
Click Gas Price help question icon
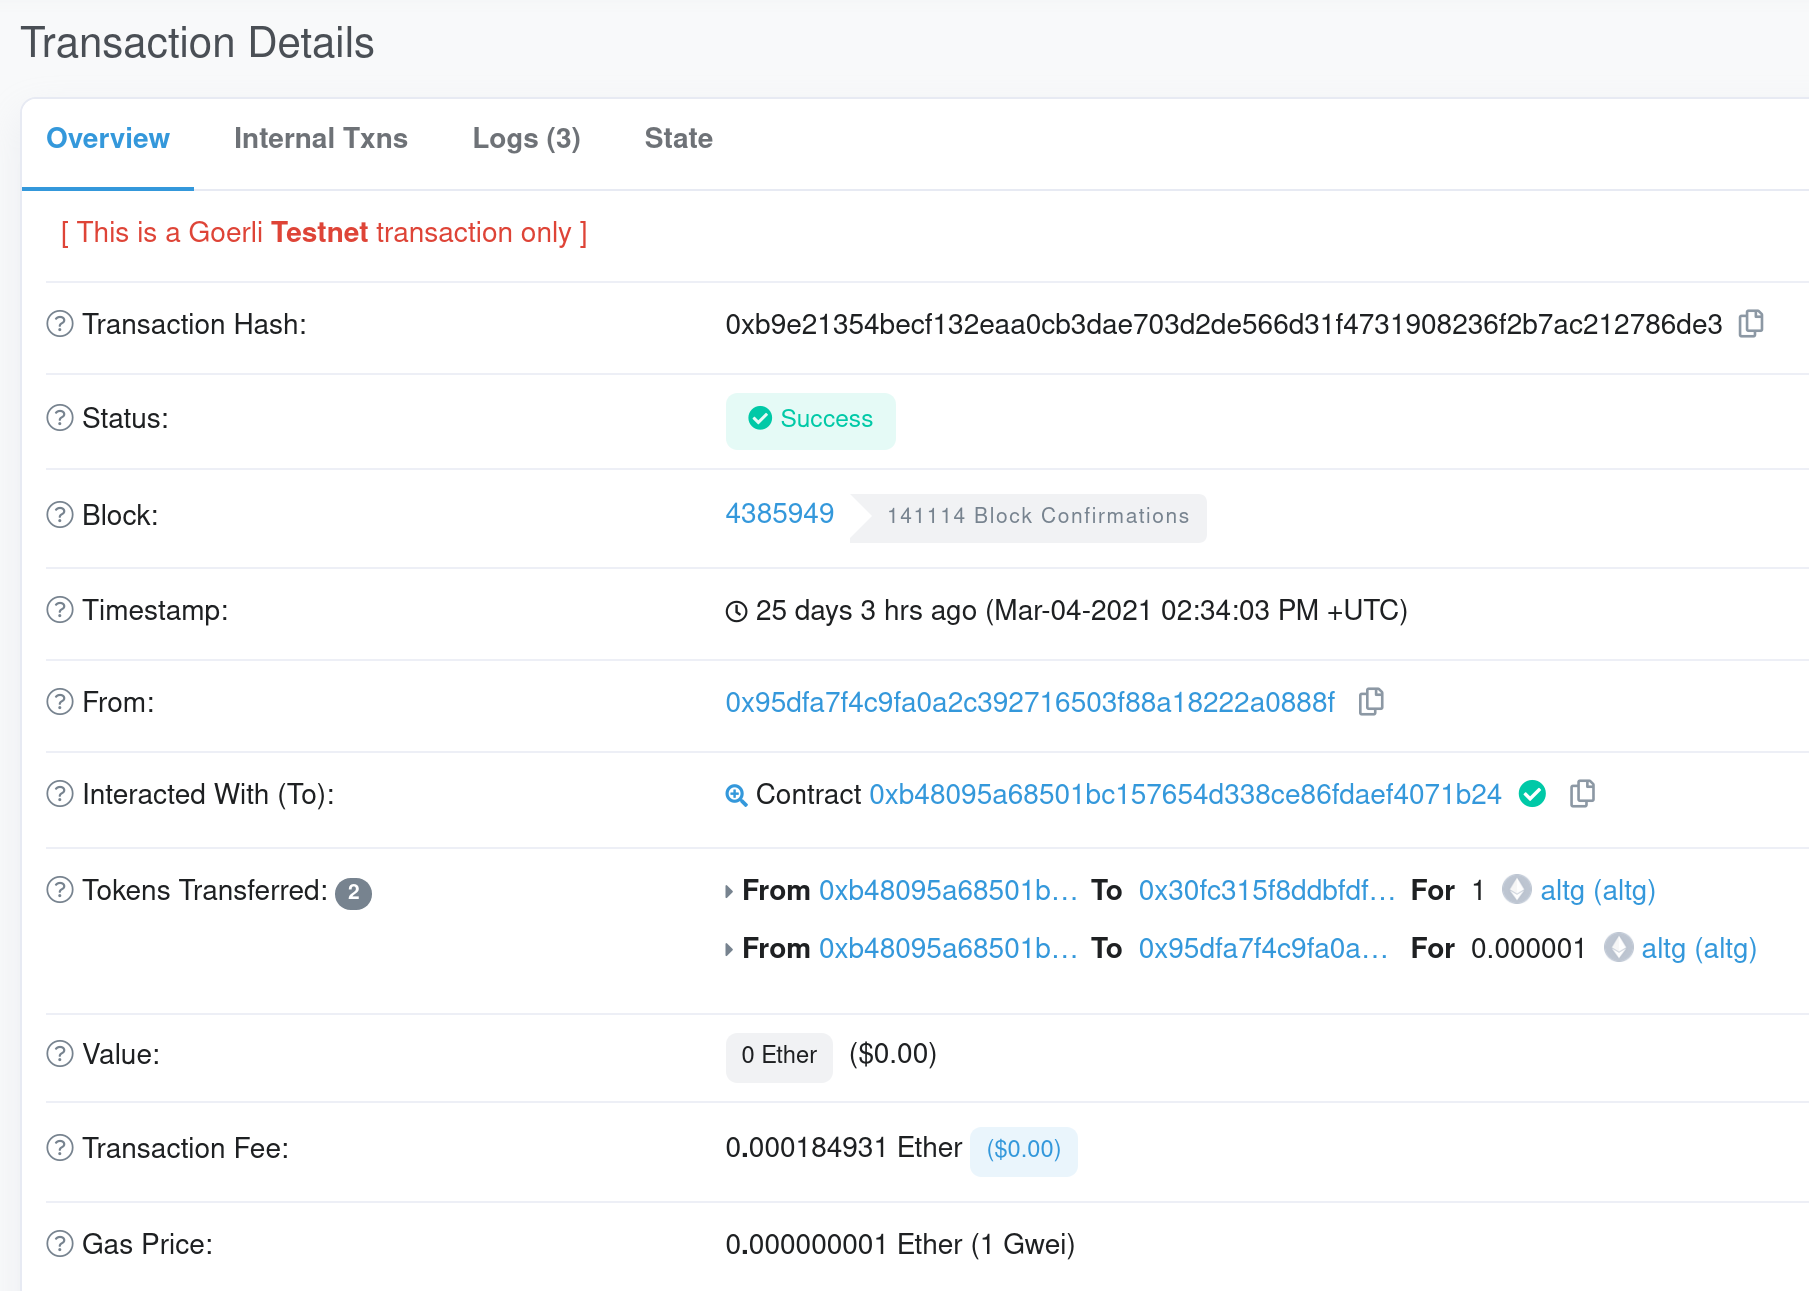(x=60, y=1244)
